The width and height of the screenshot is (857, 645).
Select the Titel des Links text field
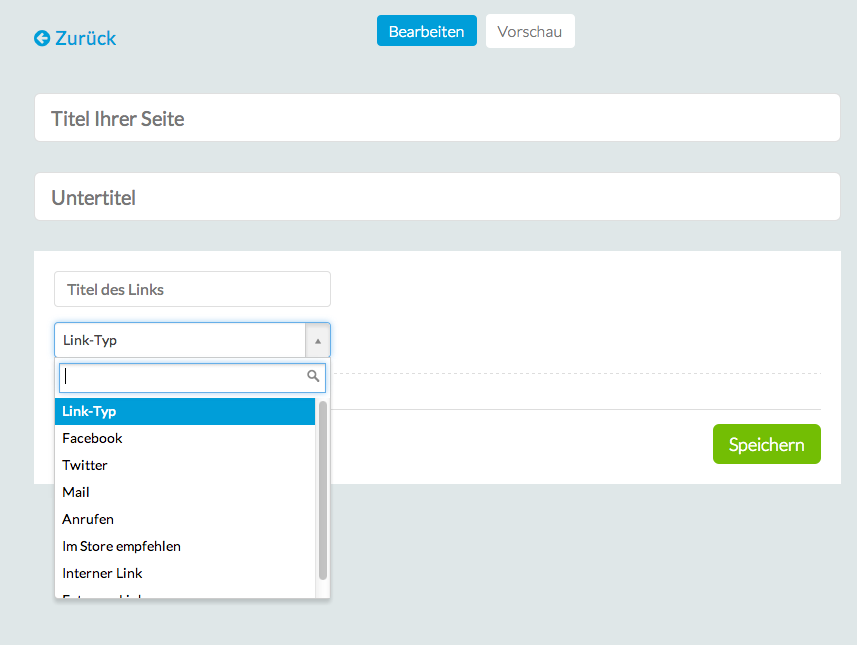192,289
